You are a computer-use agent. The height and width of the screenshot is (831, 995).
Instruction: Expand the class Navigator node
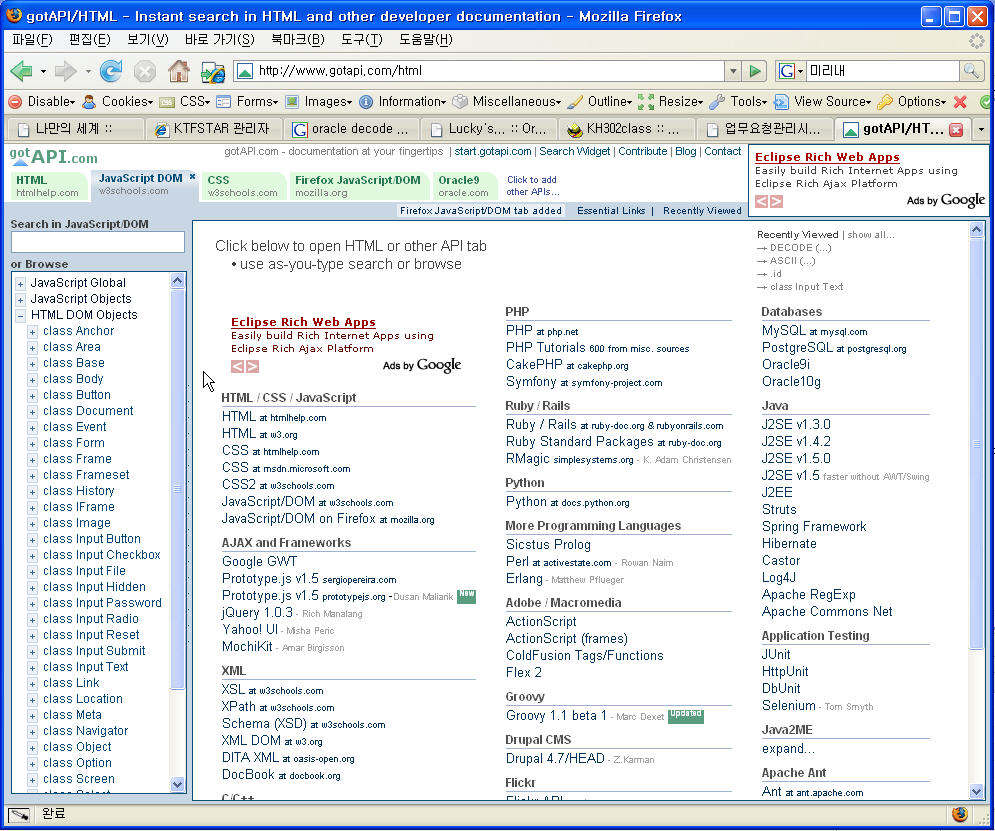coord(32,731)
